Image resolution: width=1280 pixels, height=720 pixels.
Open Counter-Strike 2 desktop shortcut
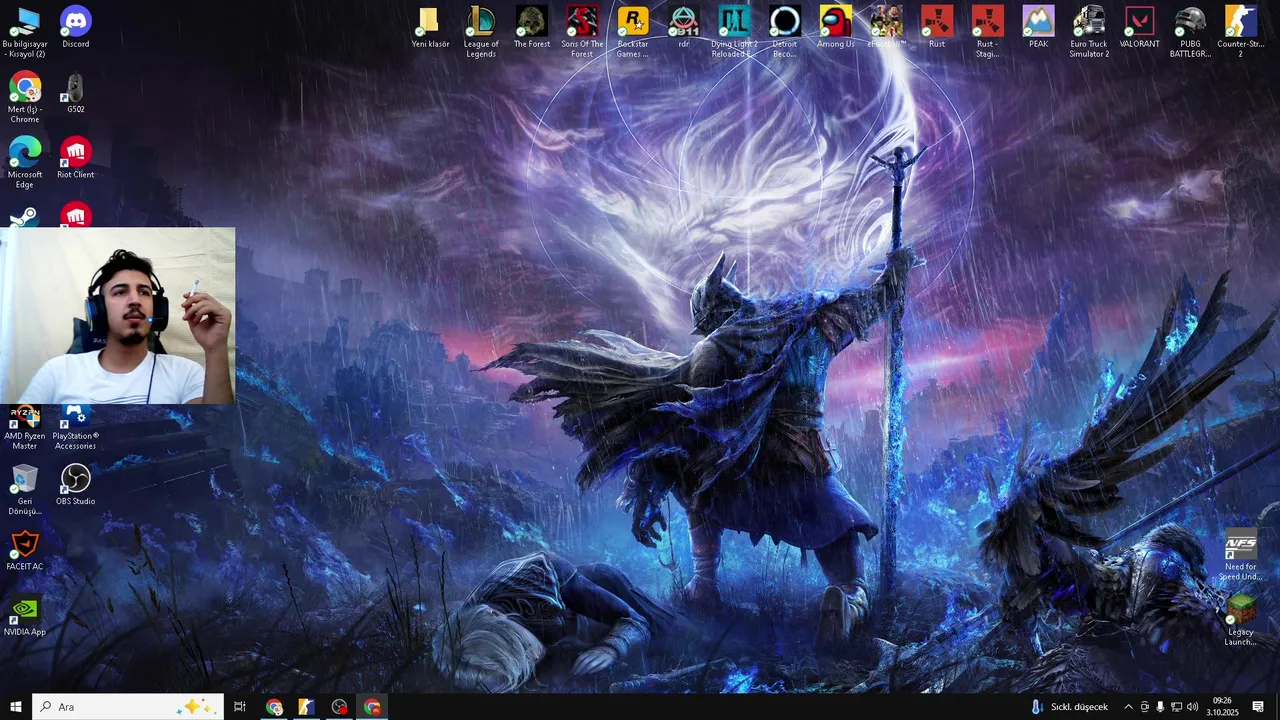point(1241,32)
